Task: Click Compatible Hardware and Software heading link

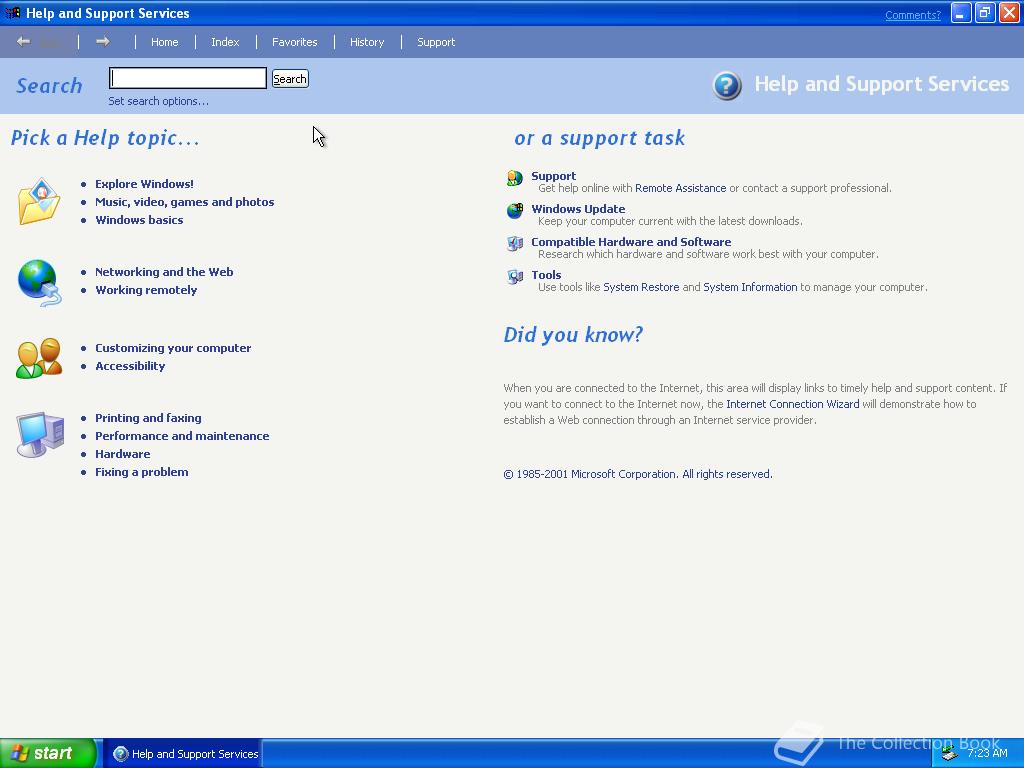Action: click(x=631, y=242)
